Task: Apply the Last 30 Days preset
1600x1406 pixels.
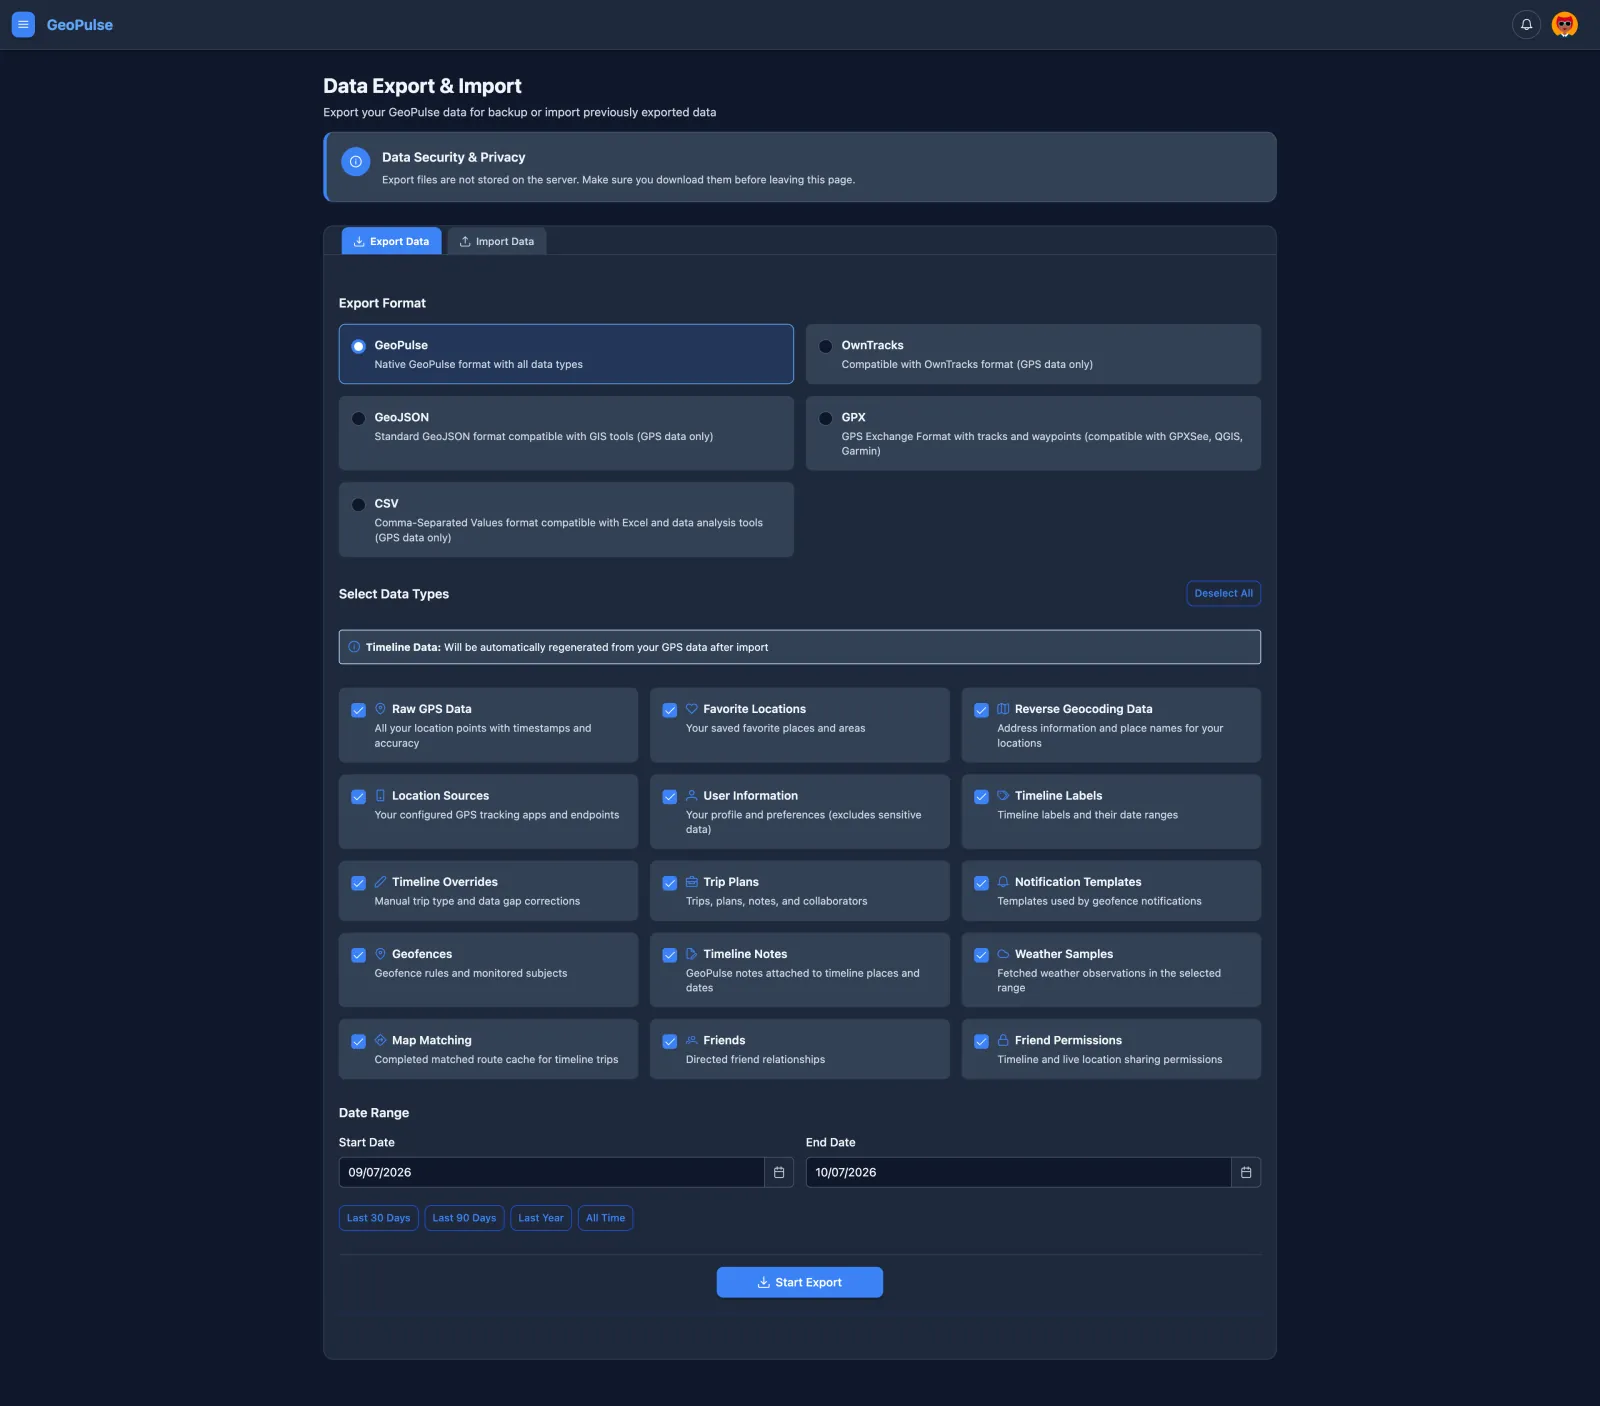Action: [378, 1218]
